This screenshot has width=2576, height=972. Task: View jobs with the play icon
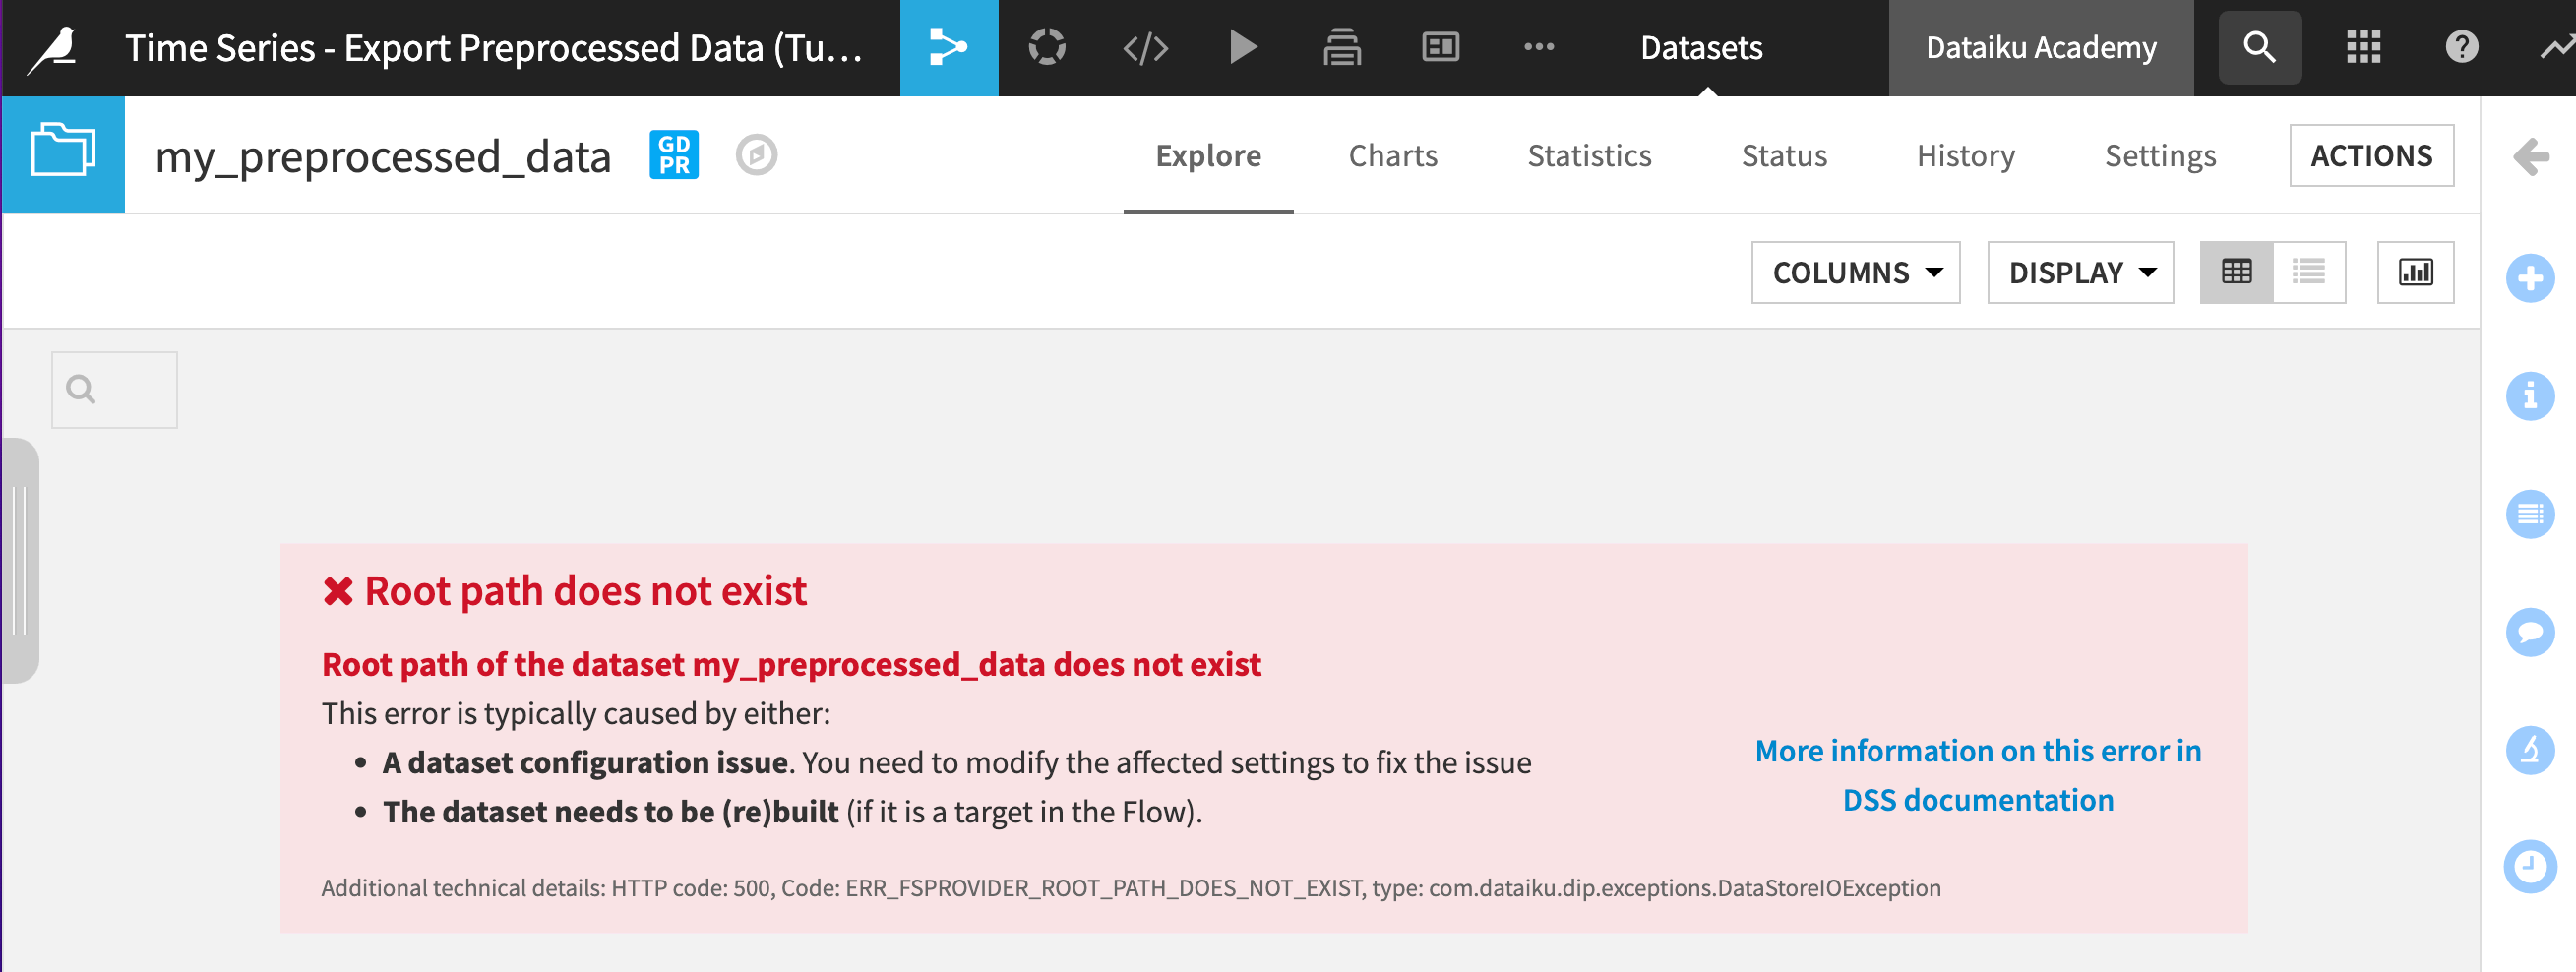point(1242,47)
